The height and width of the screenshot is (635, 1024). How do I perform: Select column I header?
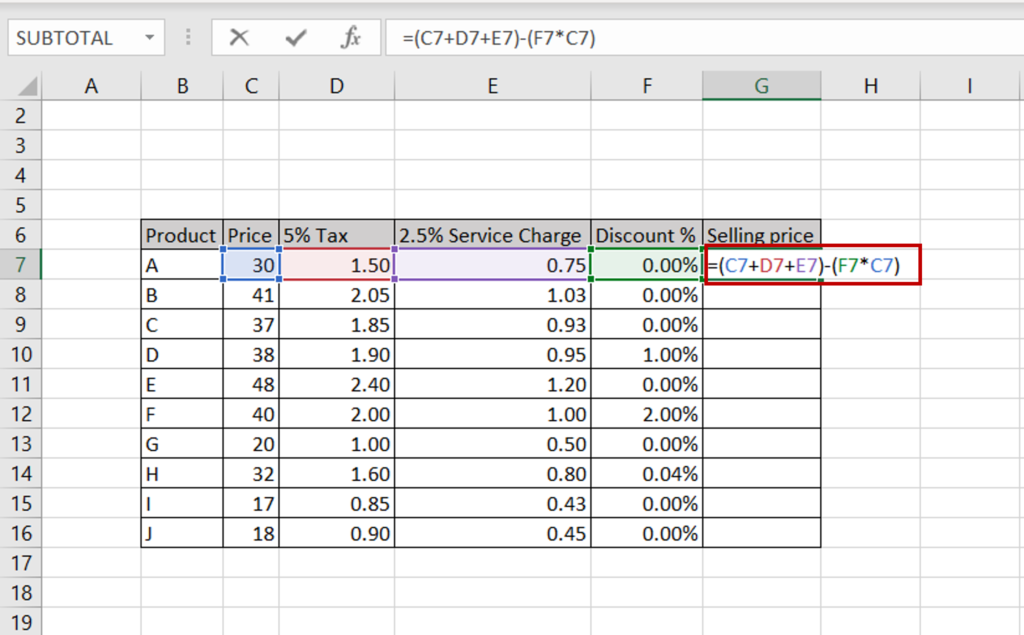[x=970, y=86]
